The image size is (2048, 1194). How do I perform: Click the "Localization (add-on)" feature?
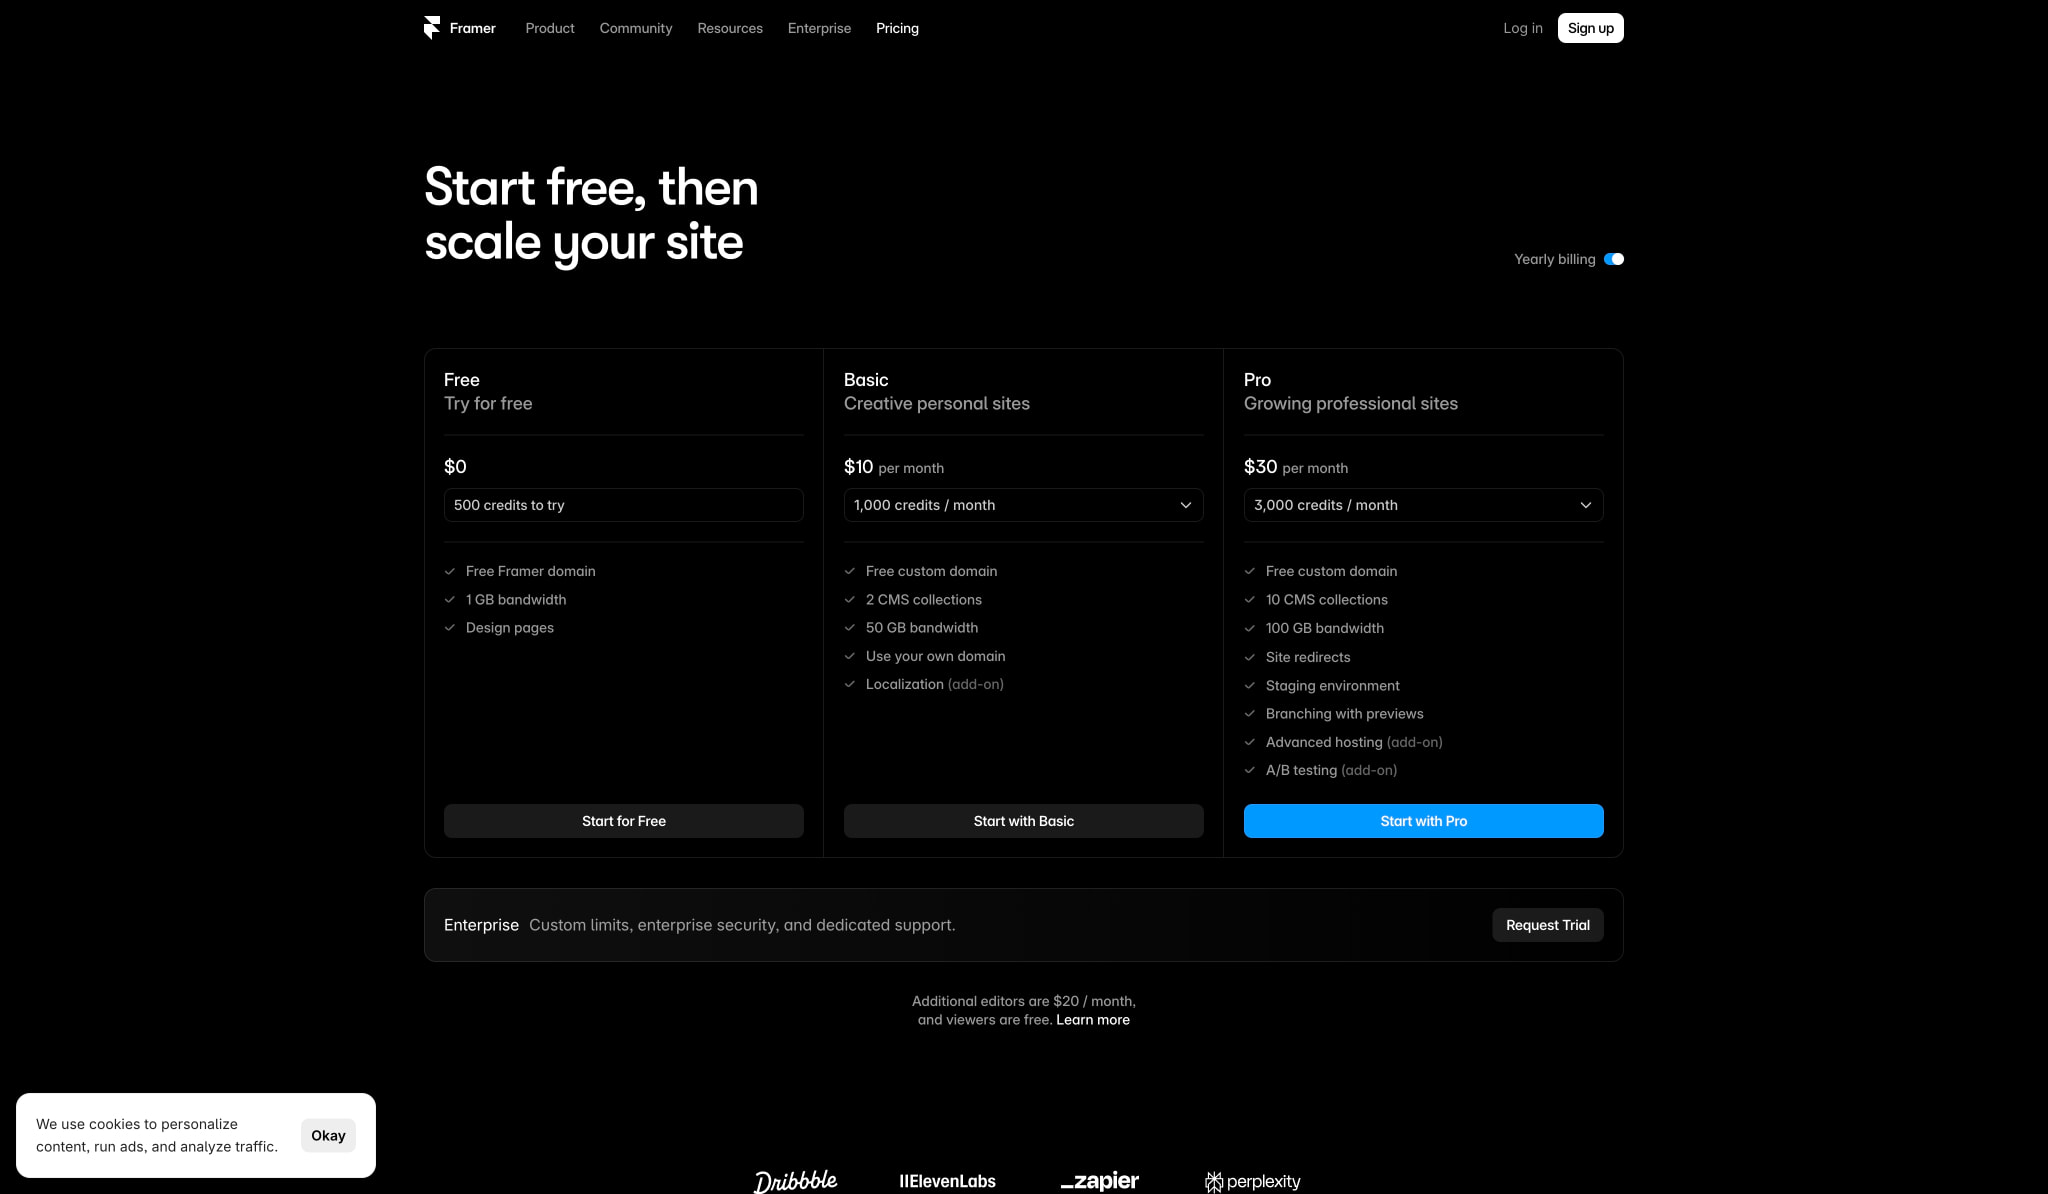934,684
